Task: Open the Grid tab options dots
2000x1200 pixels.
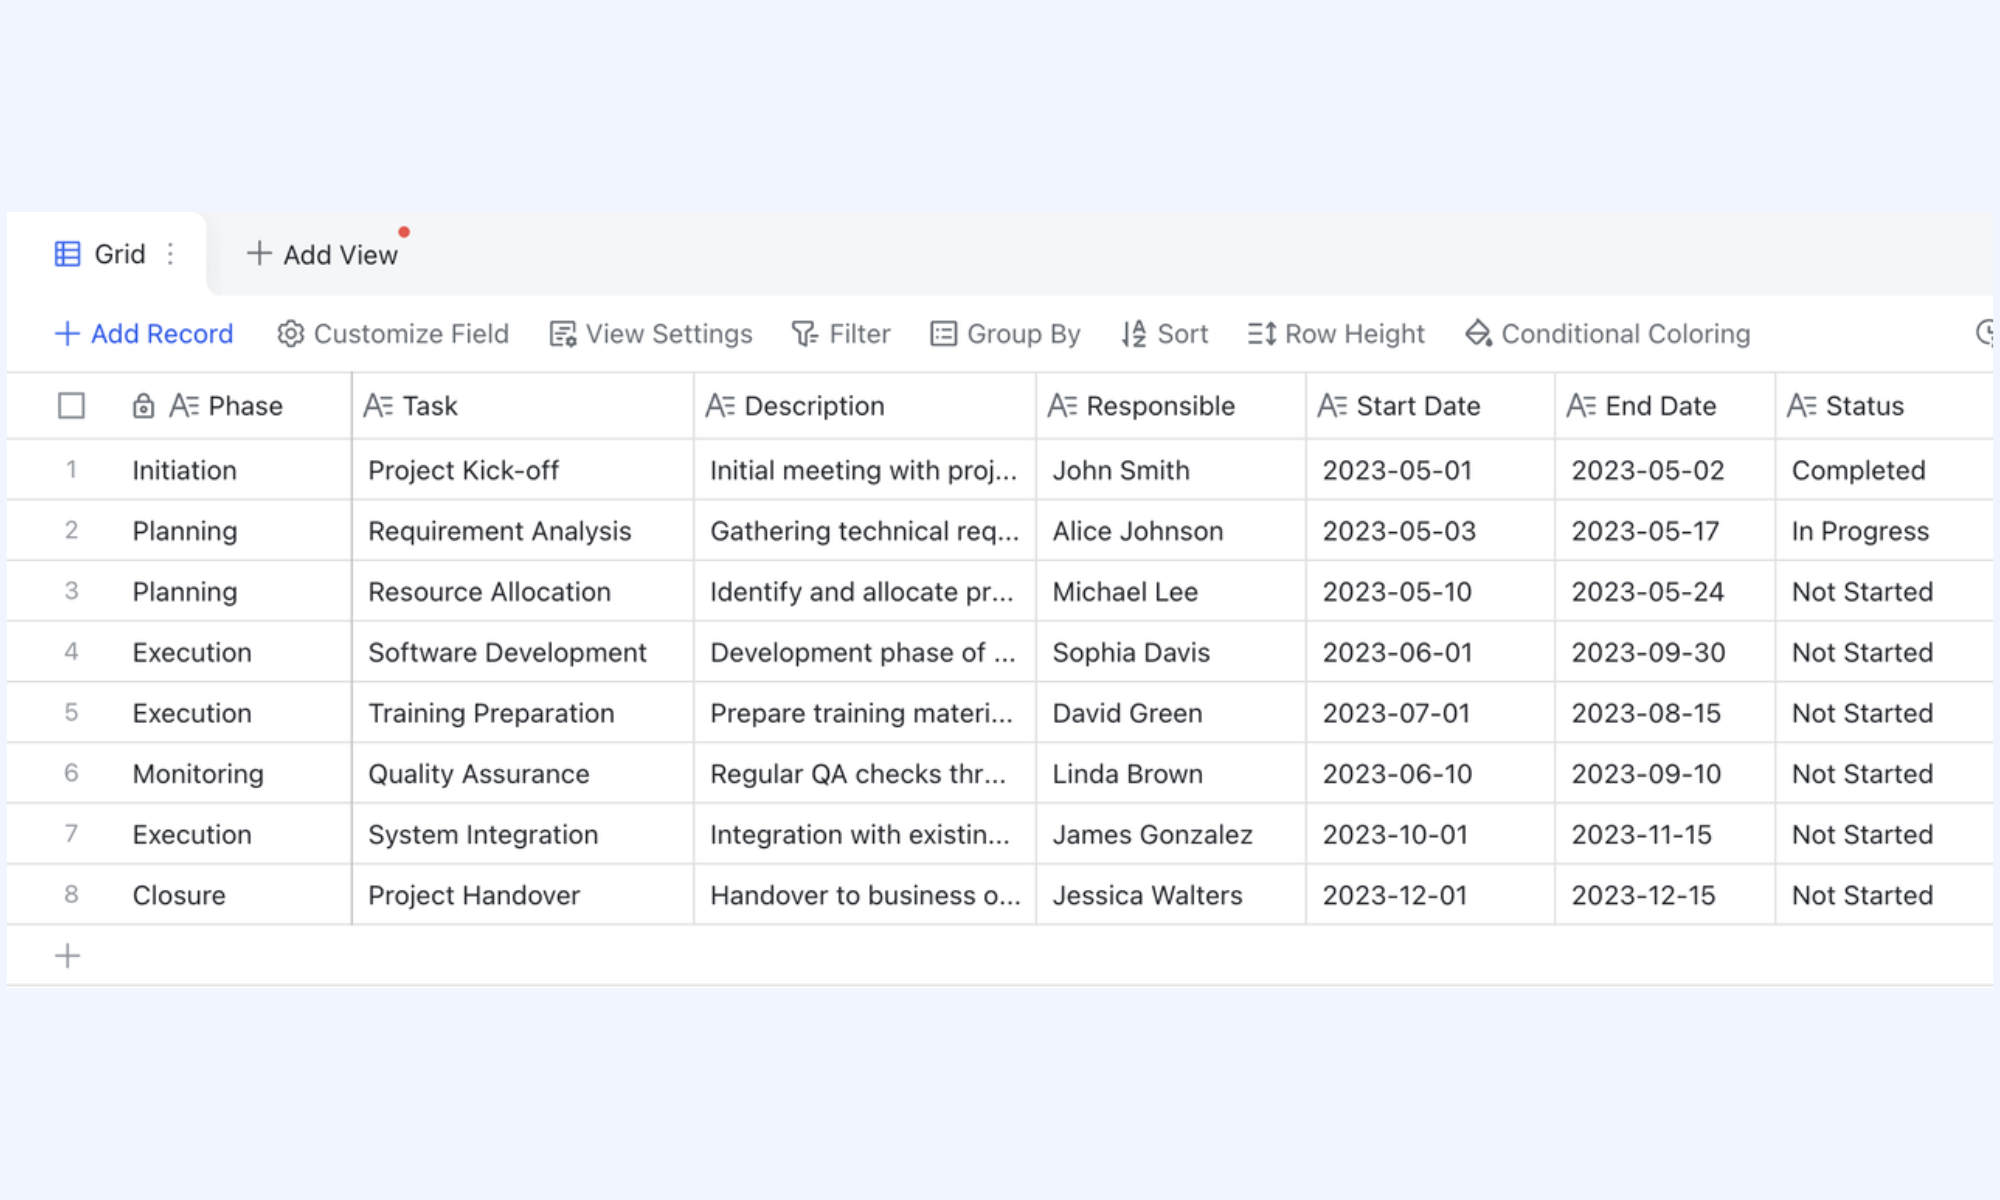Action: (x=171, y=254)
